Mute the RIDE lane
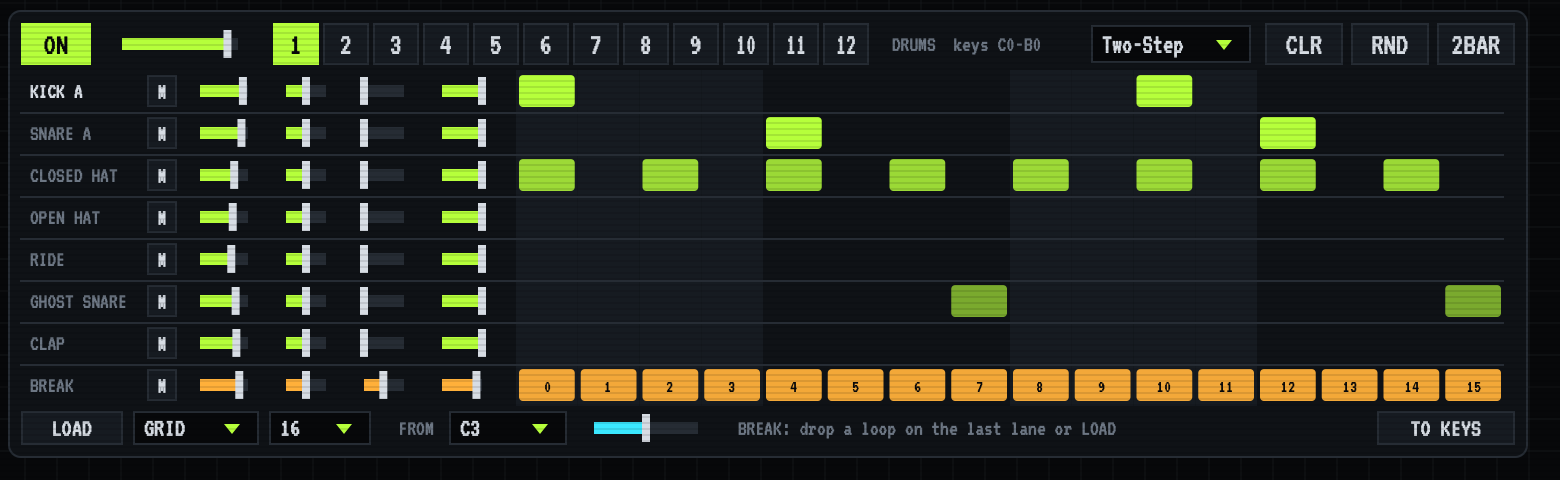 [161, 260]
